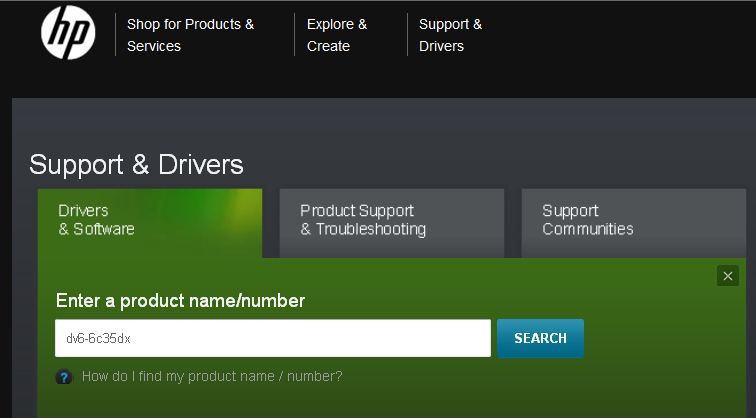
Task: Open Support & Drivers navigation menu
Action: 450,35
